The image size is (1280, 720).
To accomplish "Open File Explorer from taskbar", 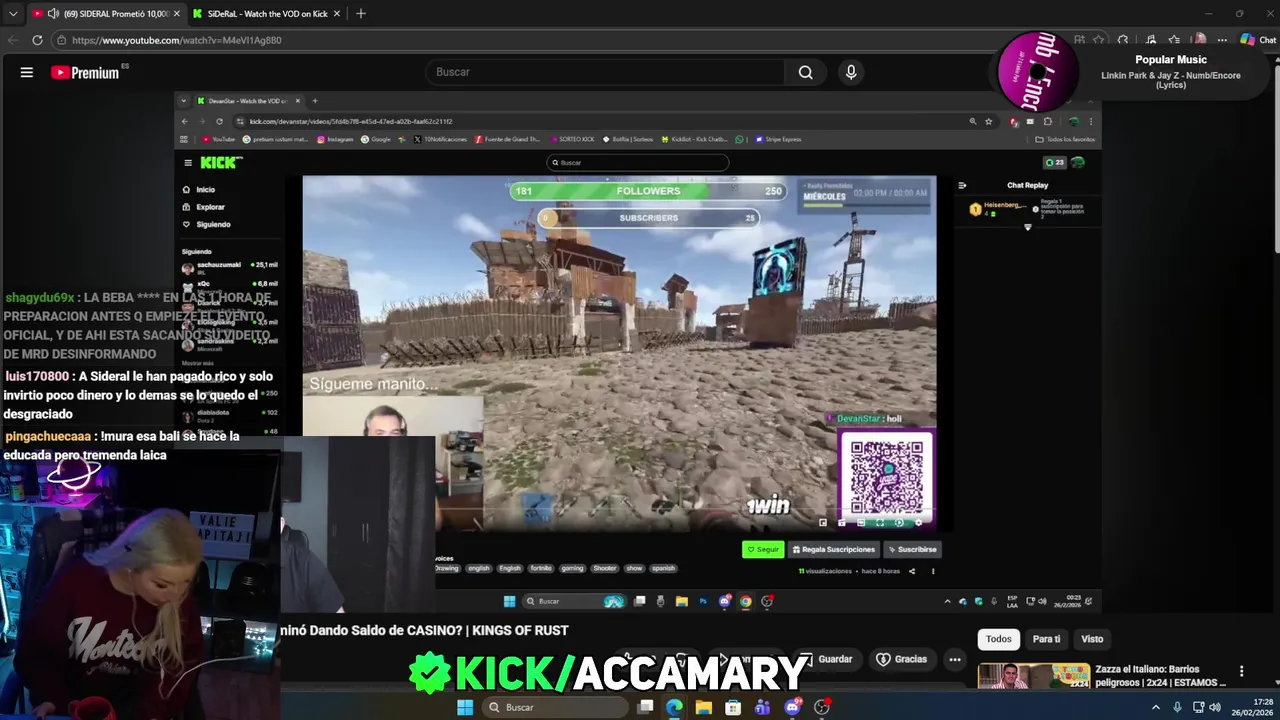I will tap(704, 707).
